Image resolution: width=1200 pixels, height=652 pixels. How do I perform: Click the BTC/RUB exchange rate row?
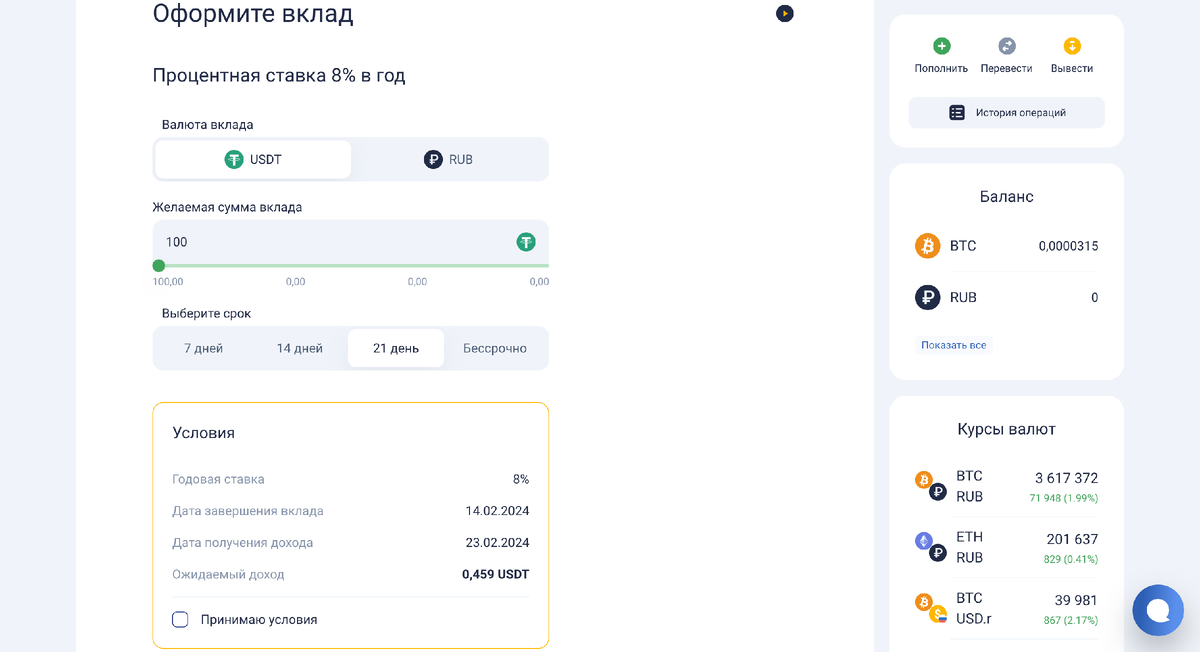click(x=1006, y=486)
